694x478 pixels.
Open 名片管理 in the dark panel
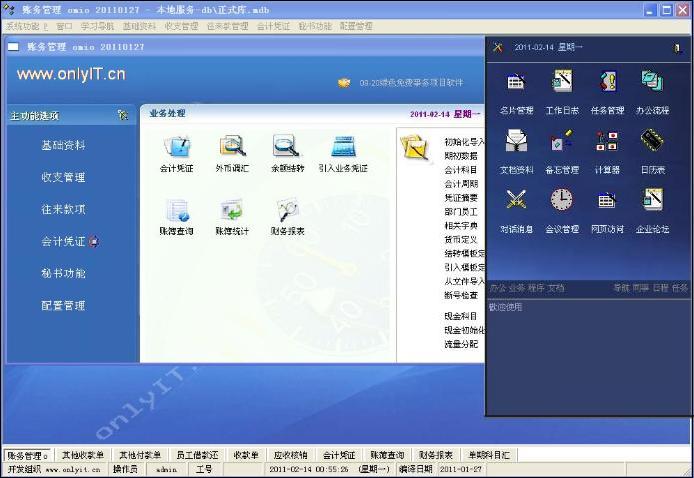pyautogui.click(x=516, y=81)
